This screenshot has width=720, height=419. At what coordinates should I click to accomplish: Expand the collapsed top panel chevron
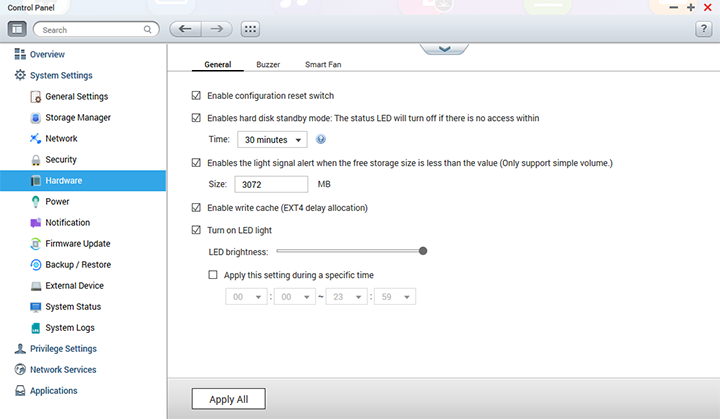(x=445, y=48)
